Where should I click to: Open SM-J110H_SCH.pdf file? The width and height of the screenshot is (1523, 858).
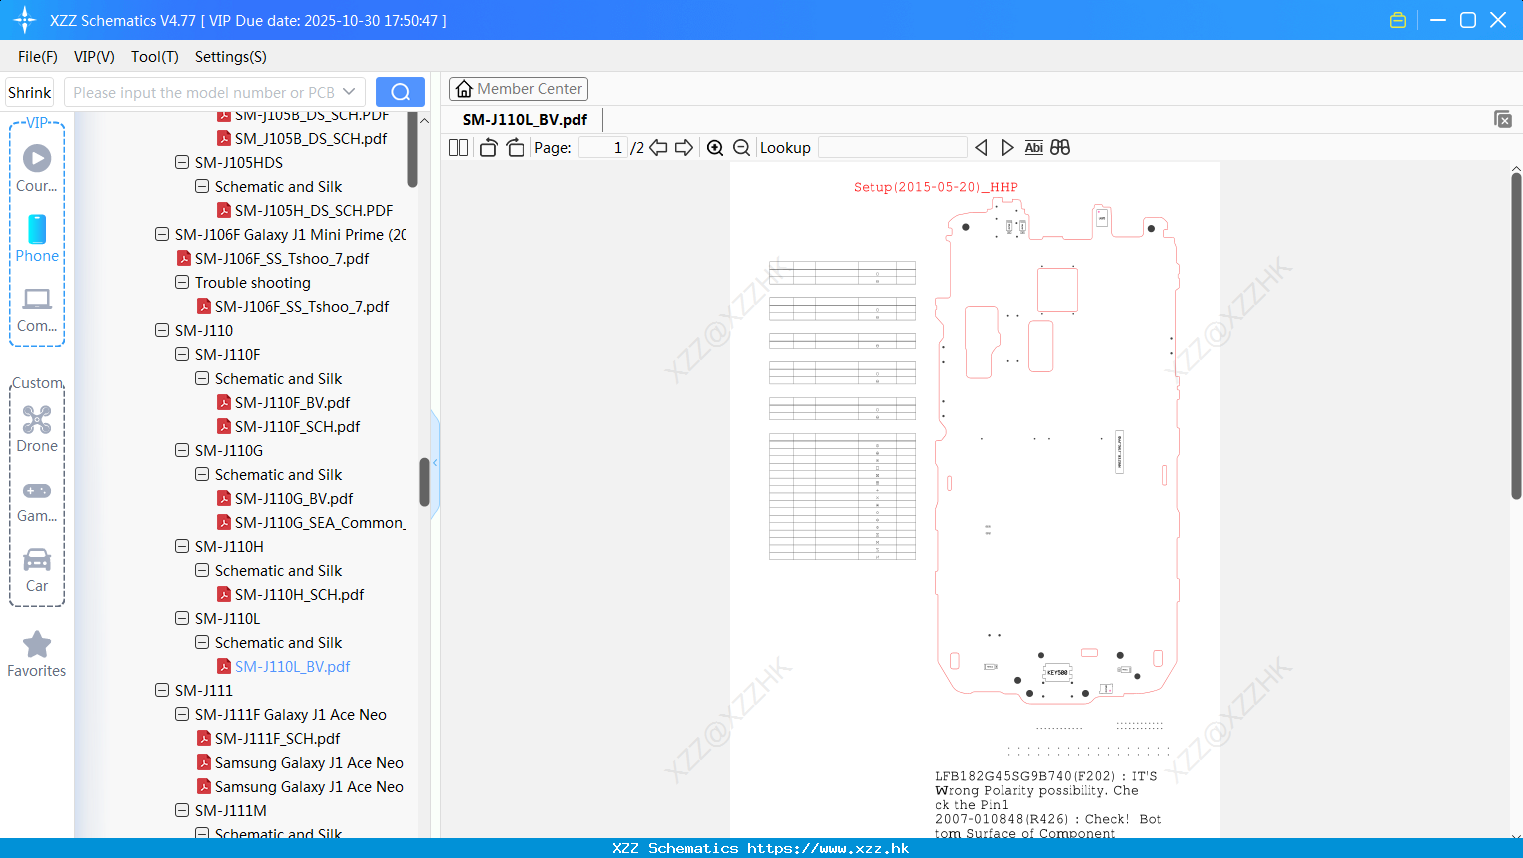tap(299, 594)
